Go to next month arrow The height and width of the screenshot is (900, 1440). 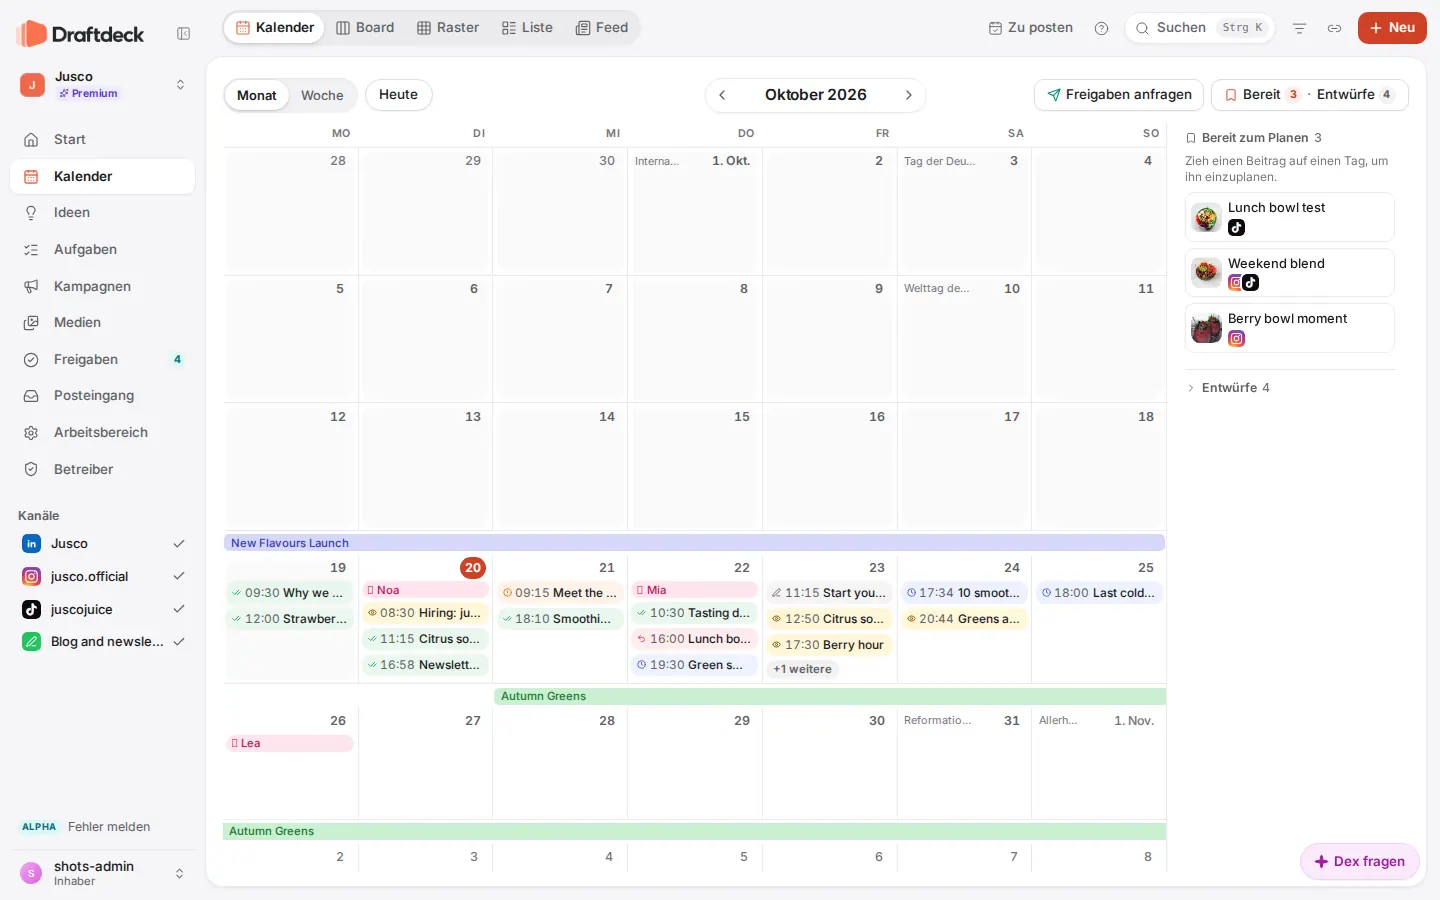point(908,95)
